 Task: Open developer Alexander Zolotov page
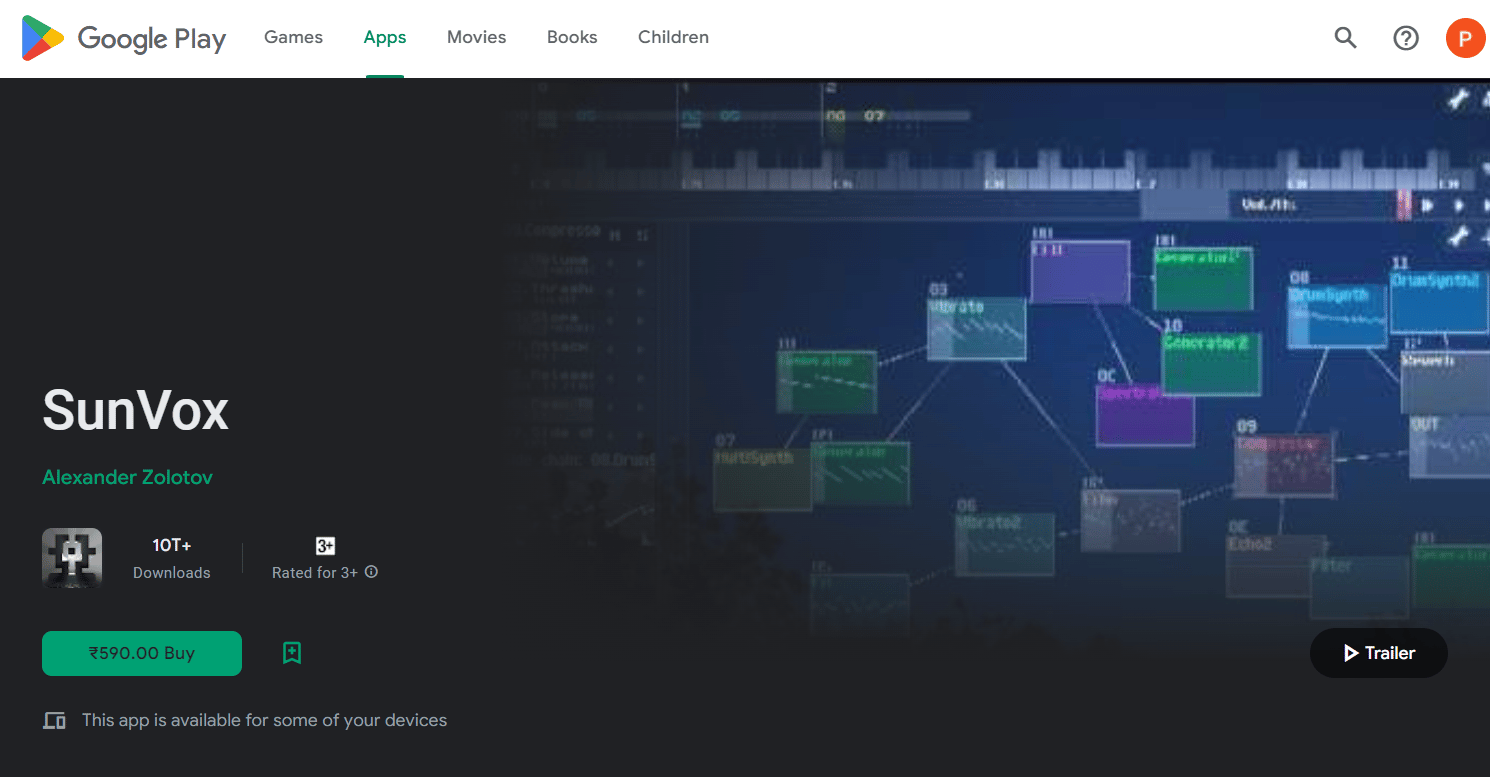click(x=127, y=477)
